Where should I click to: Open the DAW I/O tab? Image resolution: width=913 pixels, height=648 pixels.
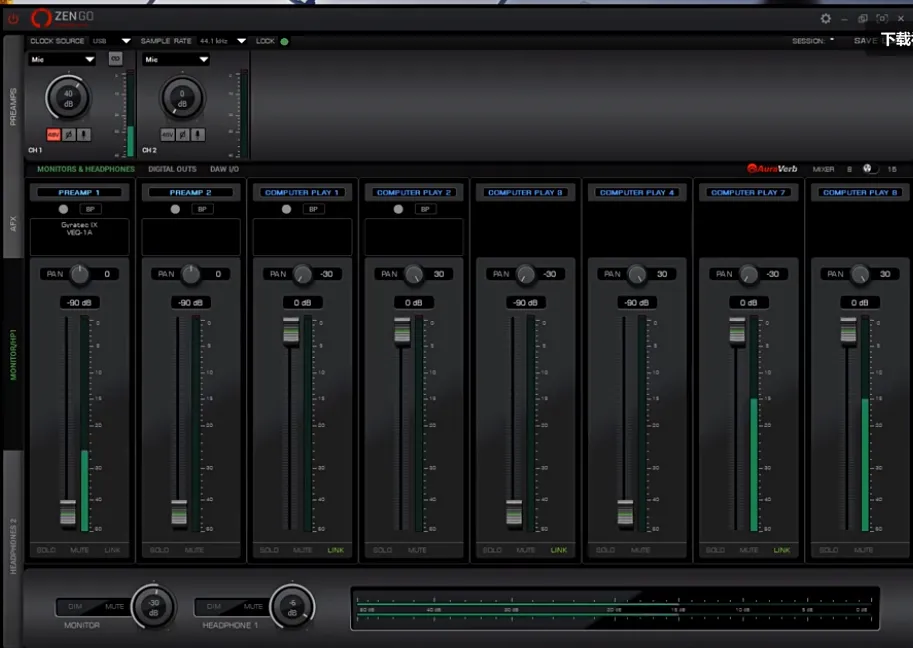click(x=224, y=169)
